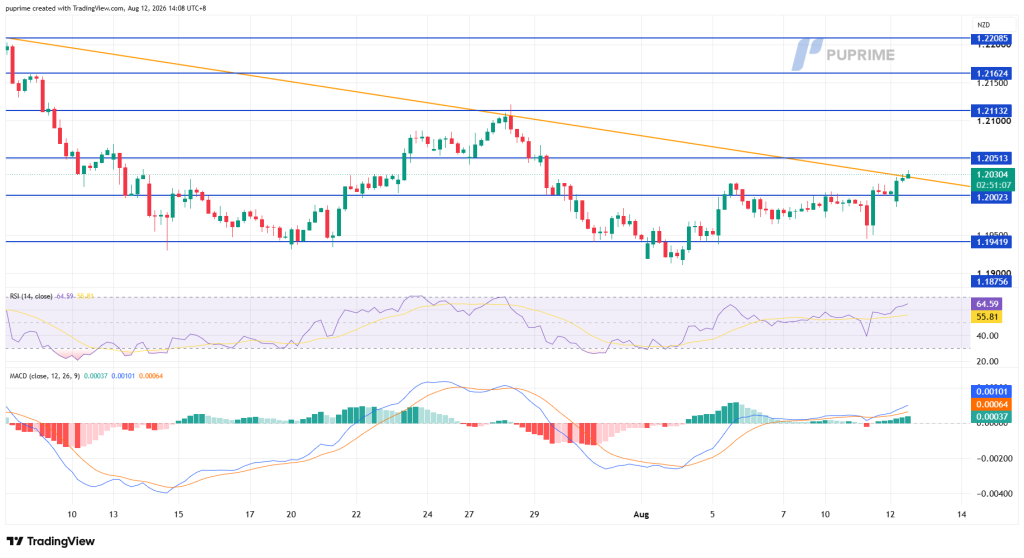Select the 1.21132 price level tag
The height and width of the screenshot is (558, 1024).
991,111
